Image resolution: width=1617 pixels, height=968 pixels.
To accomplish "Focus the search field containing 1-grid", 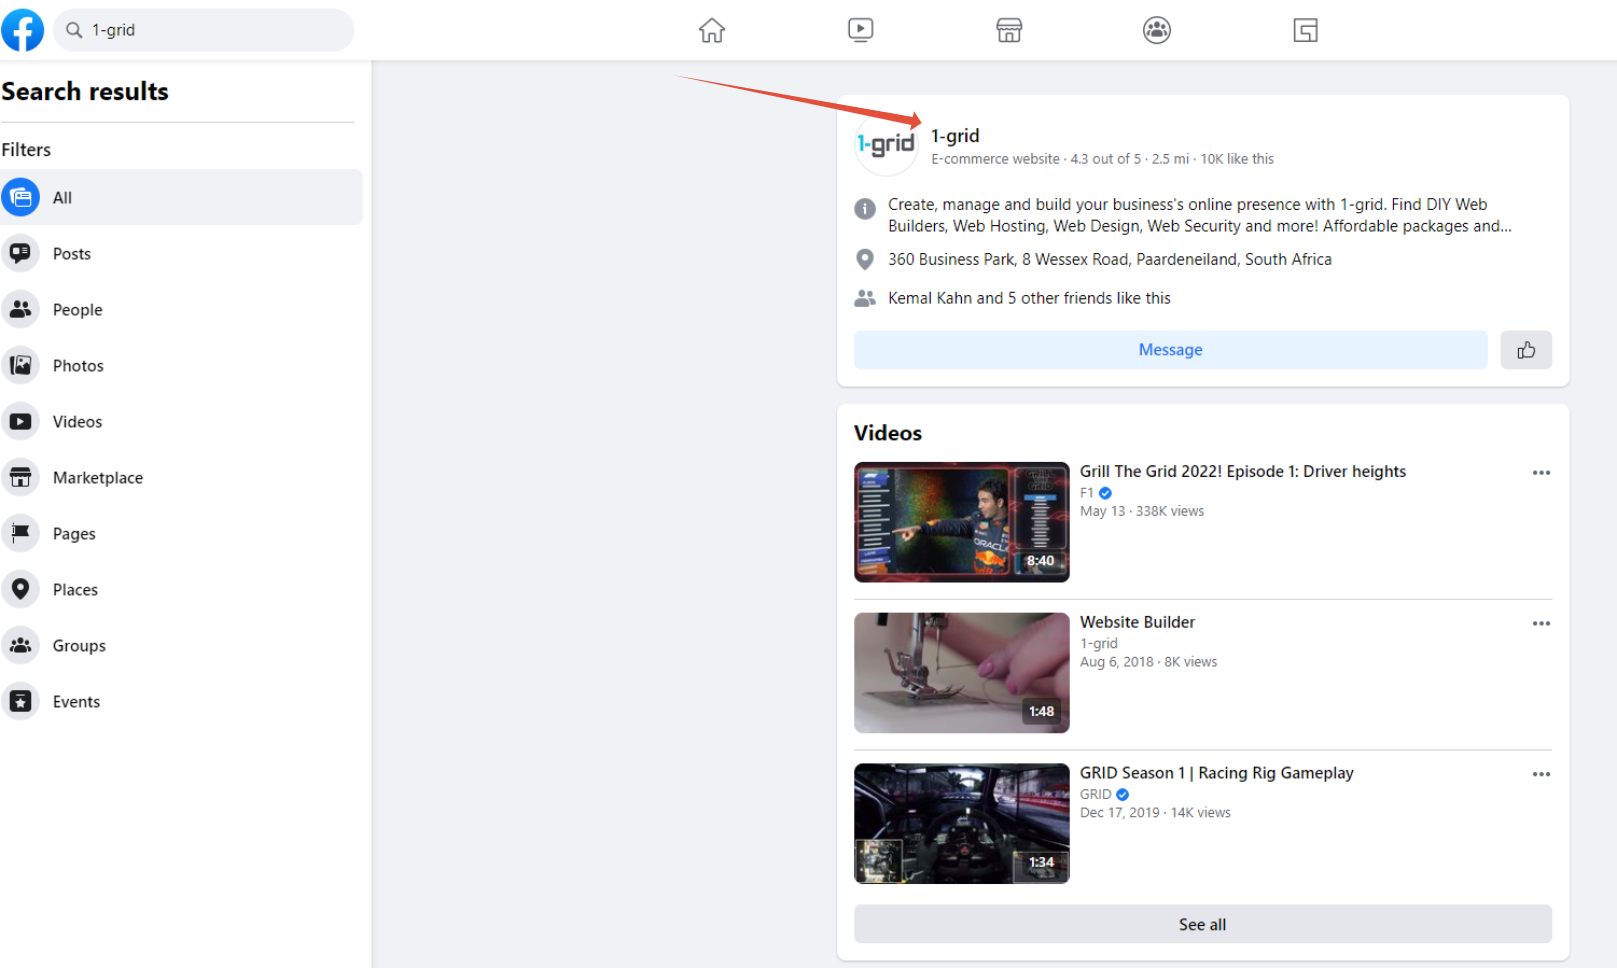I will (x=204, y=30).
